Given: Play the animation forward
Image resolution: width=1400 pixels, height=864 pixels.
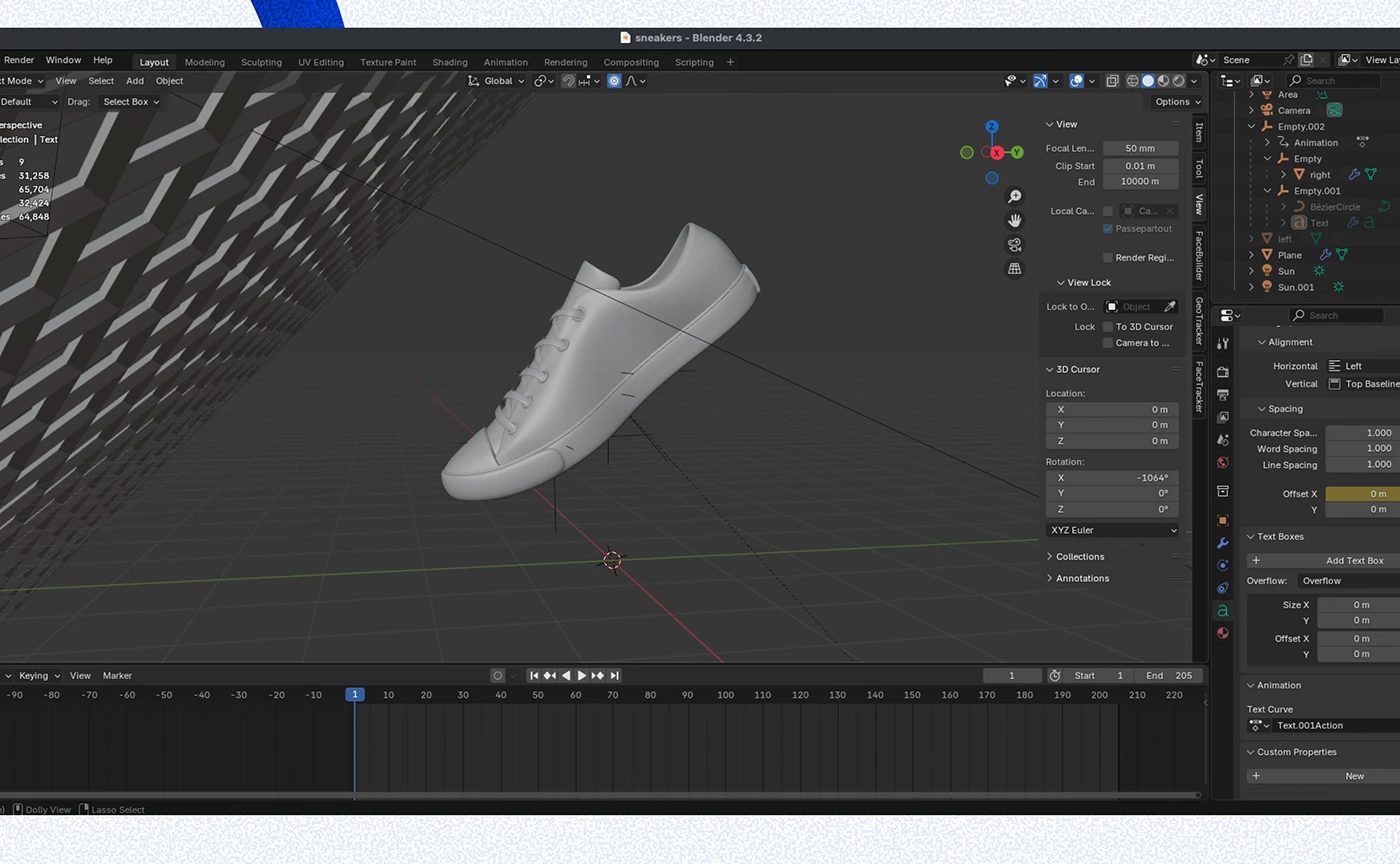Looking at the screenshot, I should point(582,676).
